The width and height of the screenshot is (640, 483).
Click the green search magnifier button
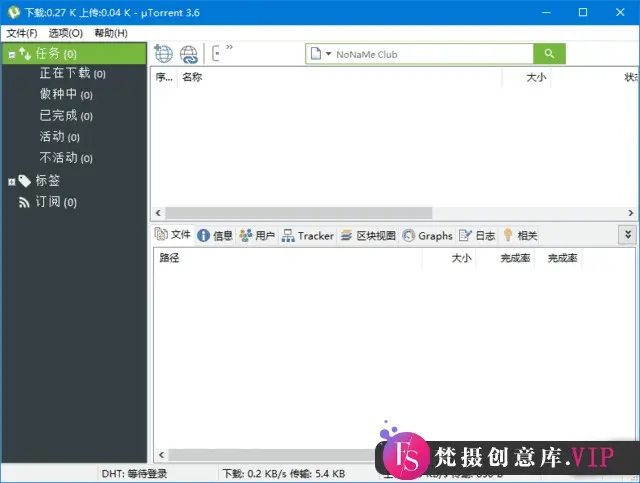click(549, 53)
